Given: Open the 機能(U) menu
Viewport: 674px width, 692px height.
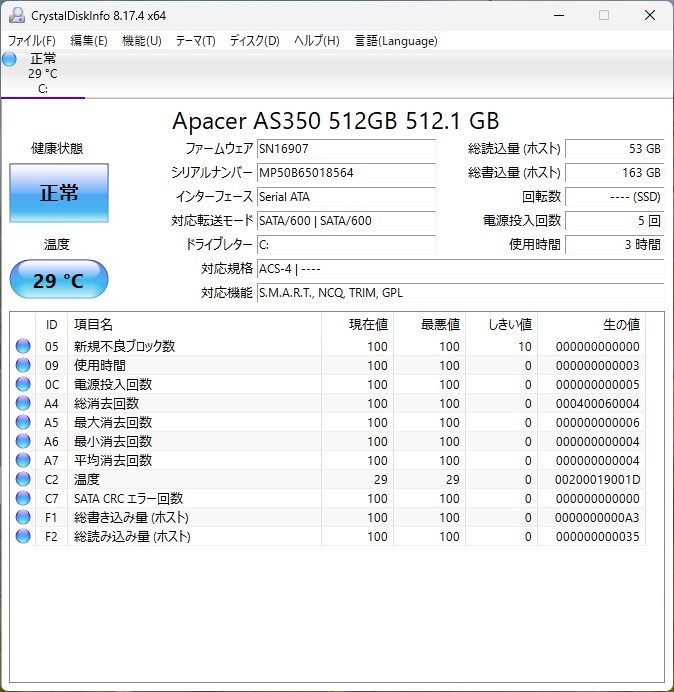Looking at the screenshot, I should tap(141, 41).
